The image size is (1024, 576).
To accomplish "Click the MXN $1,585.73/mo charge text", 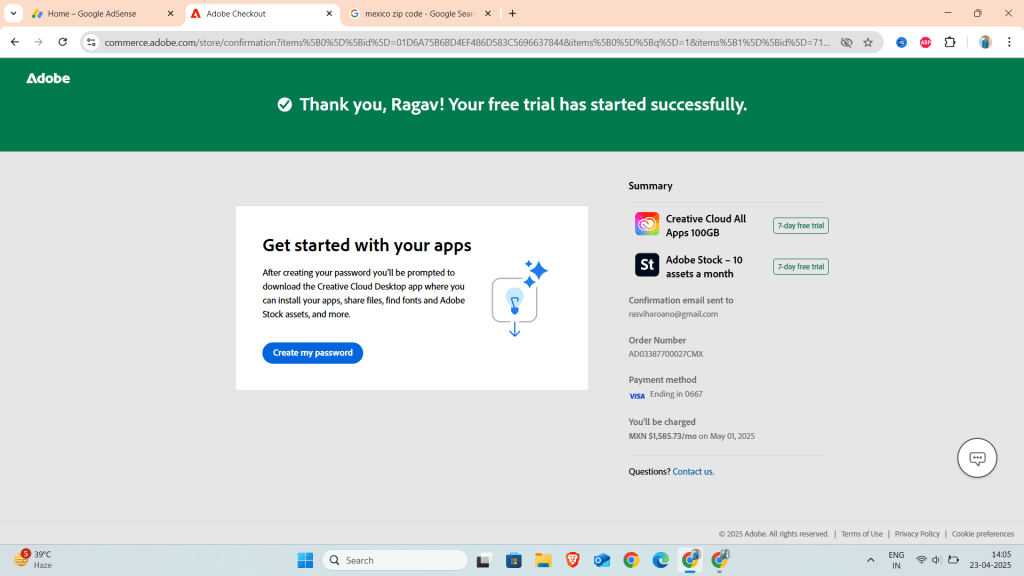I will pyautogui.click(x=662, y=436).
